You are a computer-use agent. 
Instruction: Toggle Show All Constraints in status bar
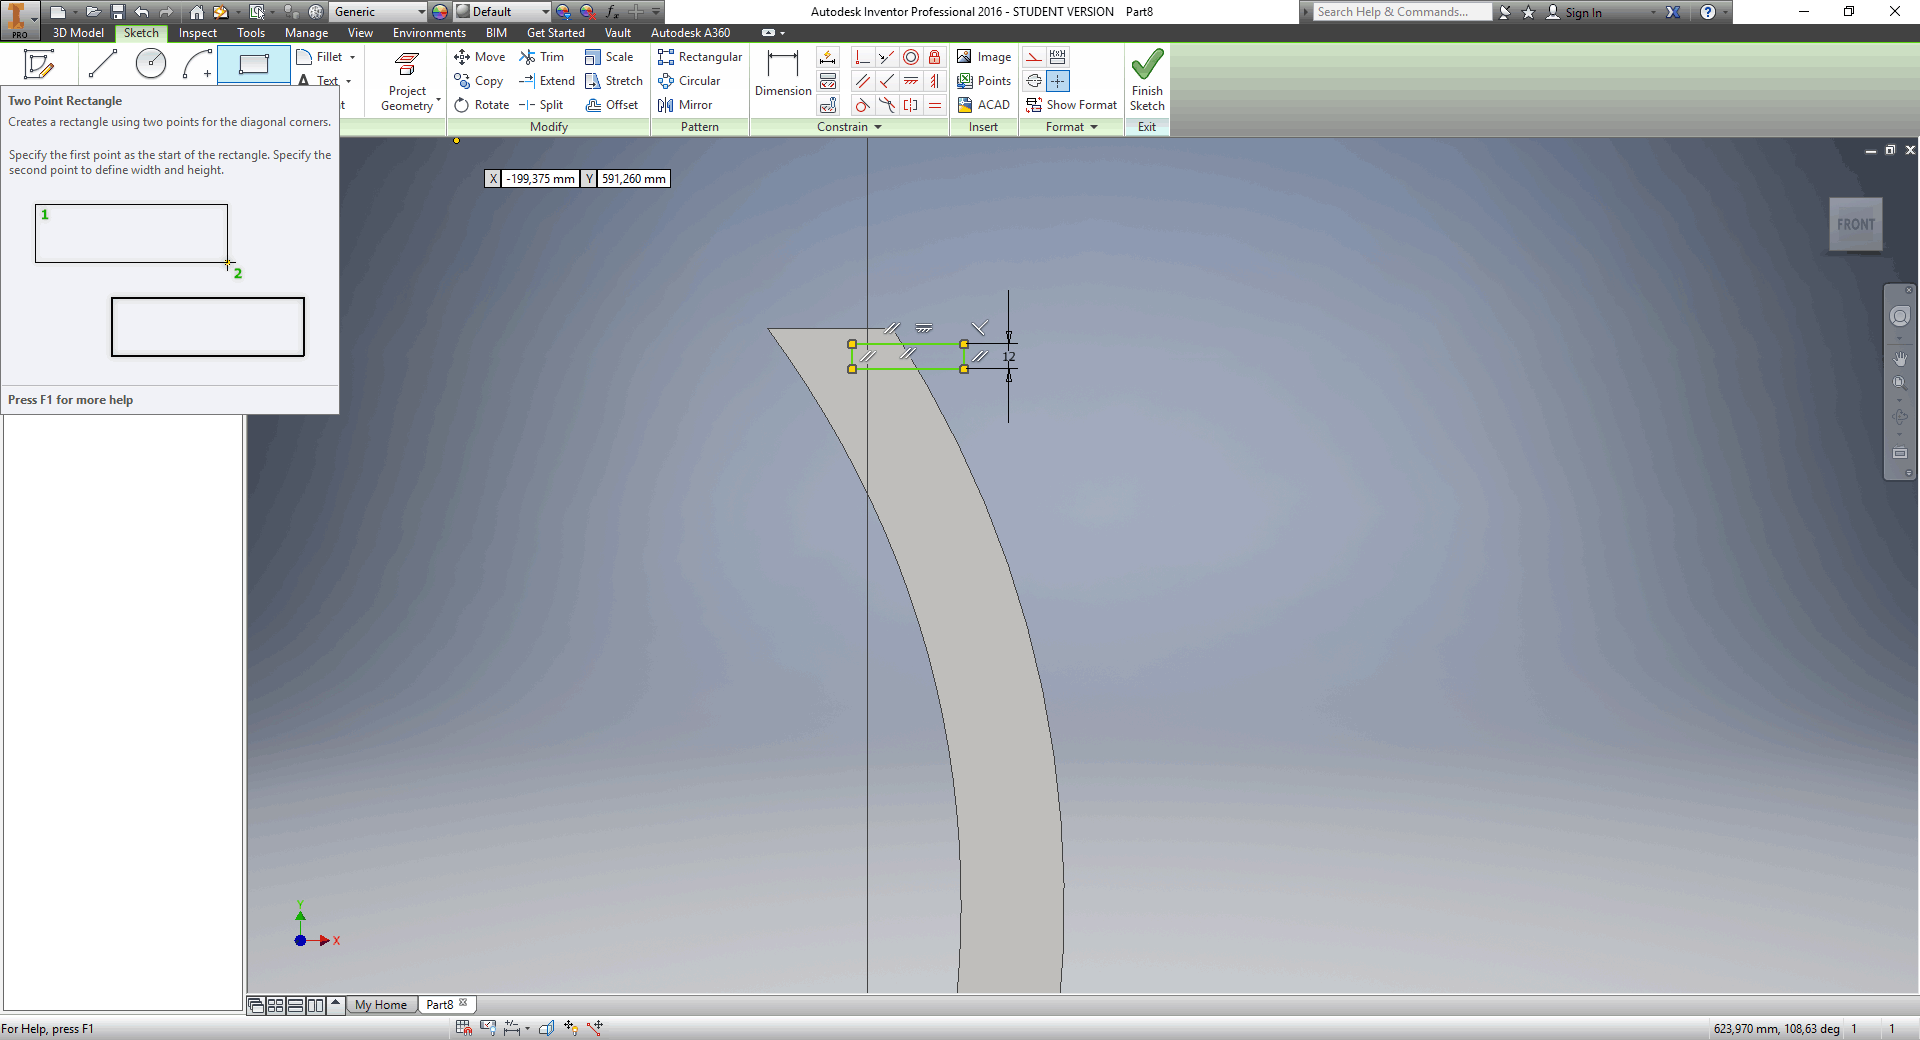click(488, 1027)
